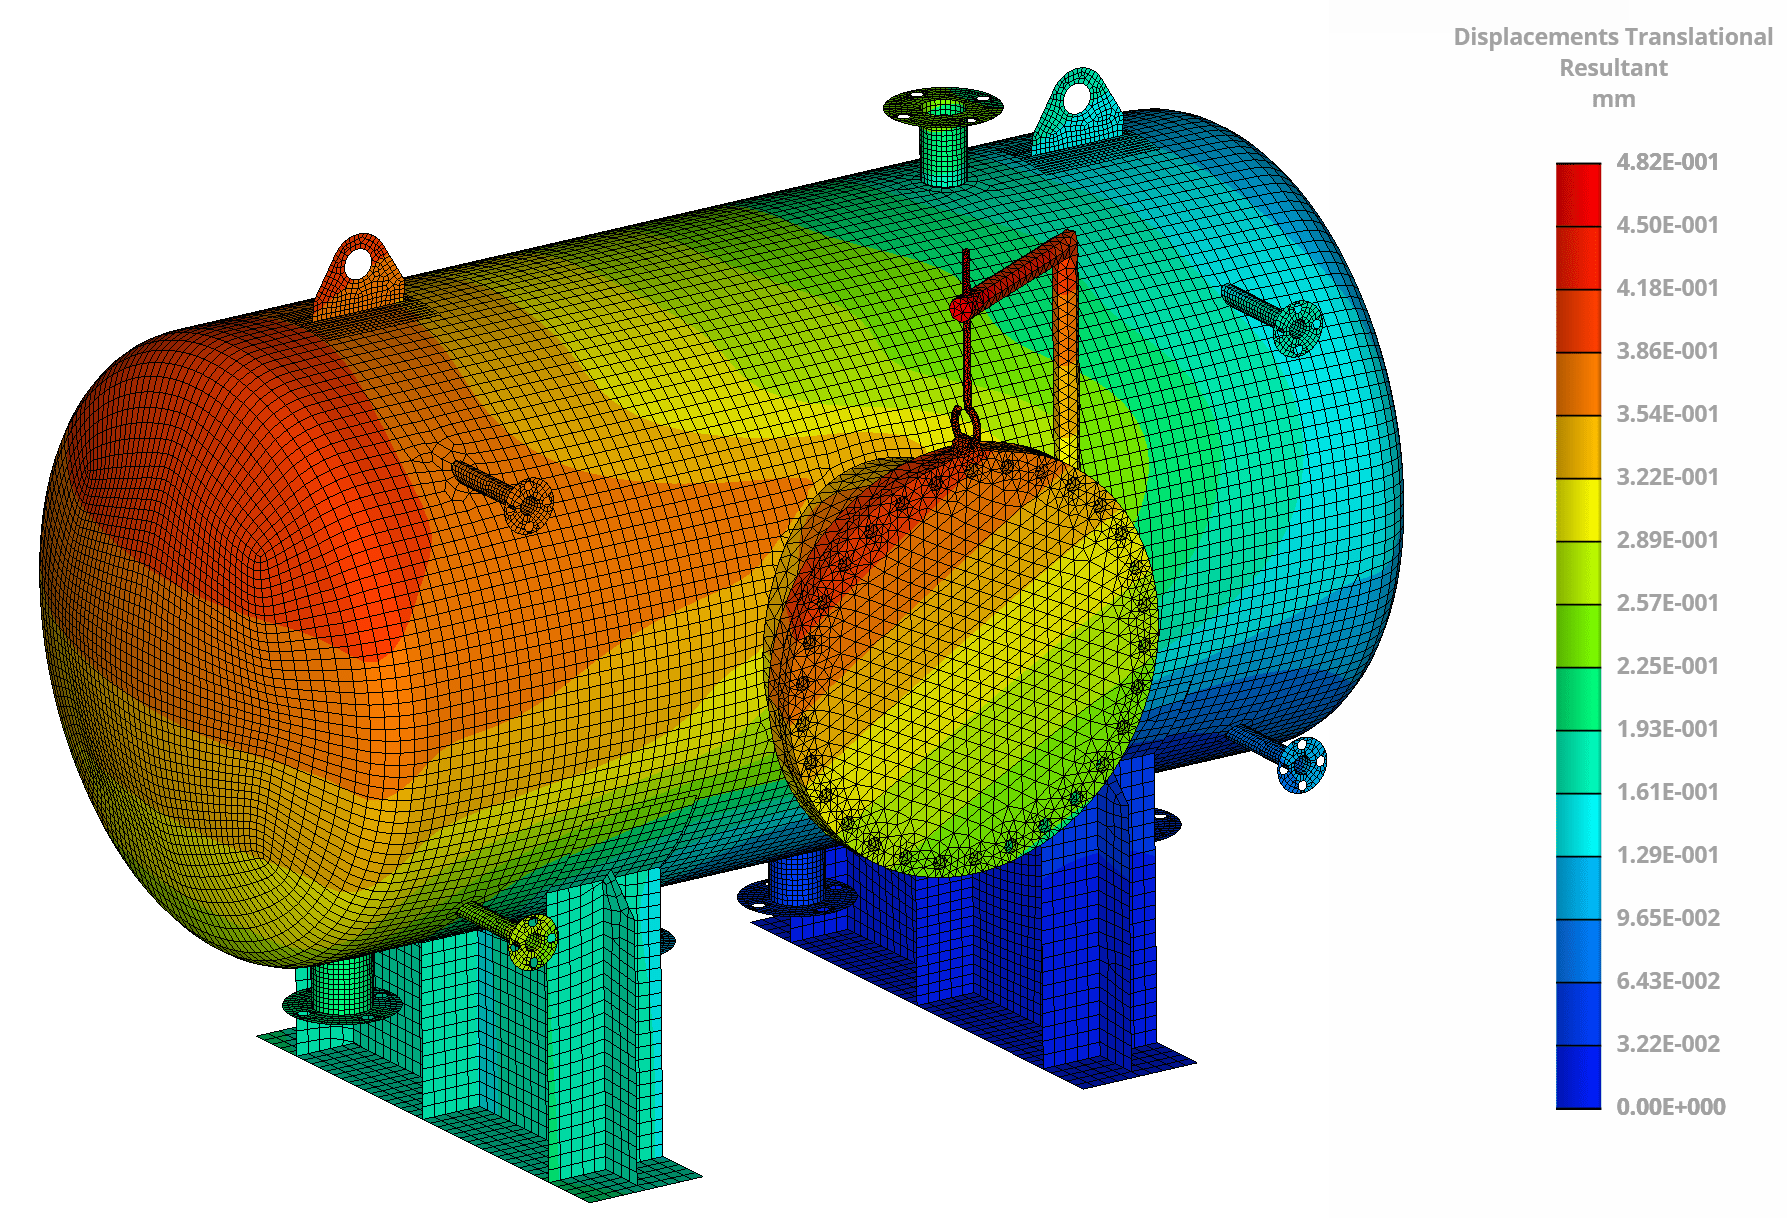This screenshot has height=1218, width=1787.
Task: Select the 3.22E-001 legend value
Action: pyautogui.click(x=1667, y=477)
